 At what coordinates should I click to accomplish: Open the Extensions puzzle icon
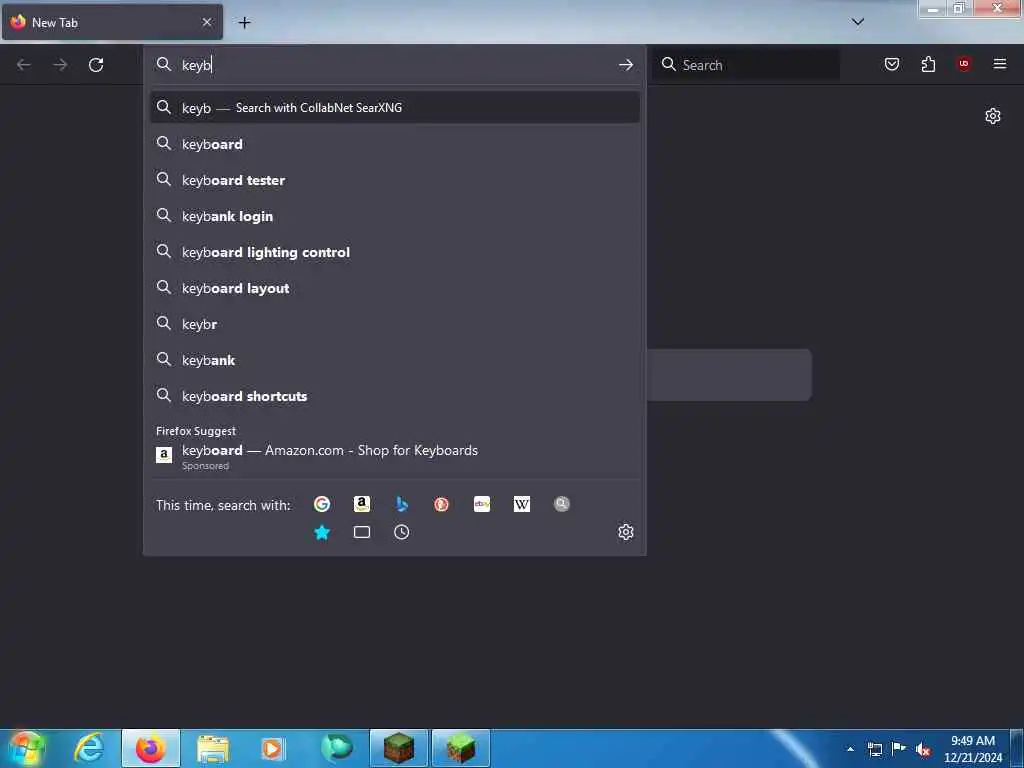tap(928, 64)
